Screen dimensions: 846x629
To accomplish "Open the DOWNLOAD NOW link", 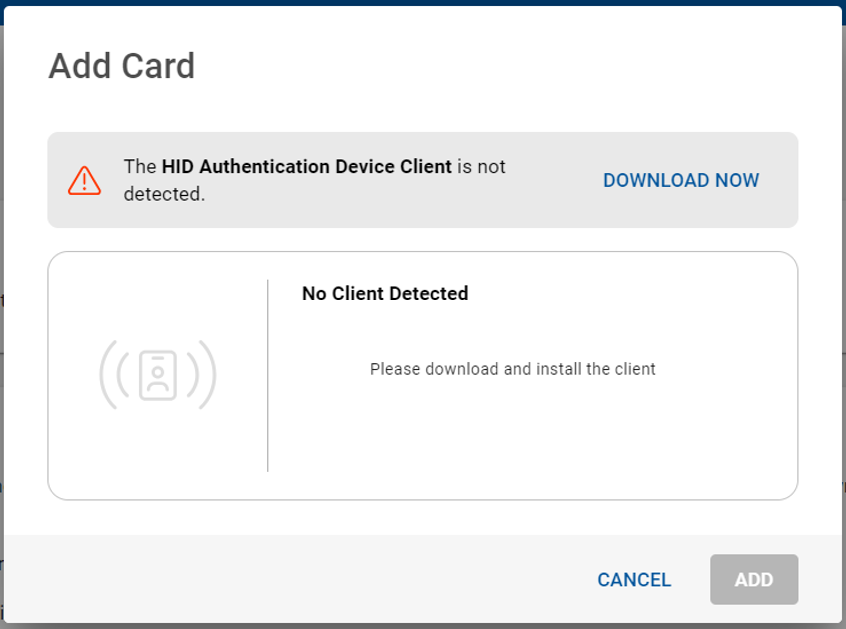I will 681,180.
